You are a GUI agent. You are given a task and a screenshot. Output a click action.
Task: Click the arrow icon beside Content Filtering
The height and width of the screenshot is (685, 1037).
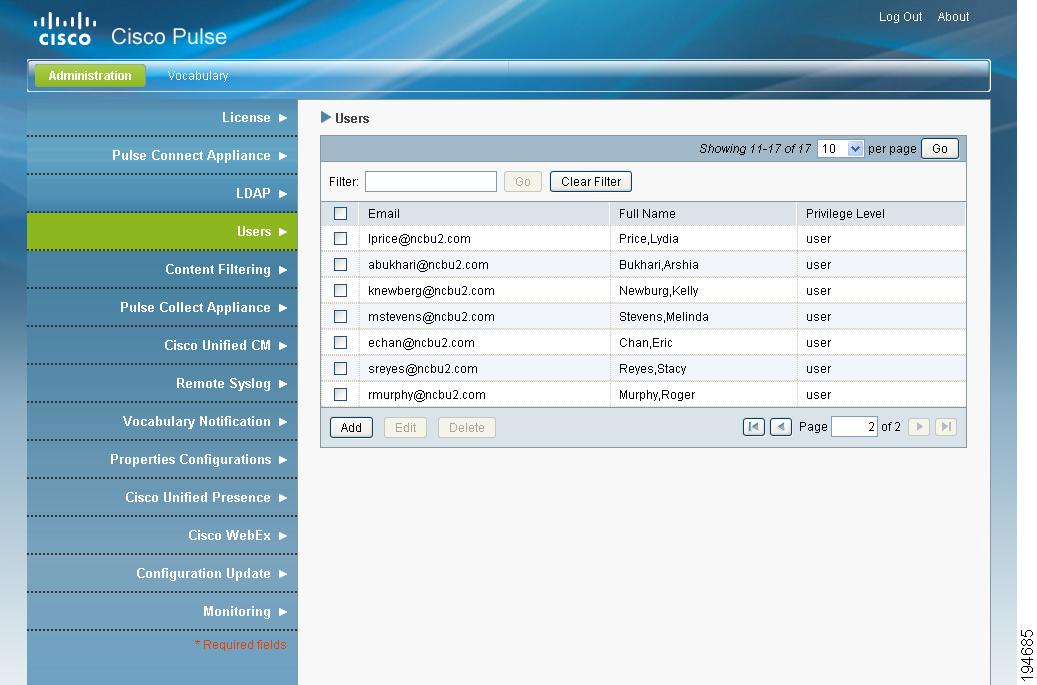pyautogui.click(x=284, y=269)
